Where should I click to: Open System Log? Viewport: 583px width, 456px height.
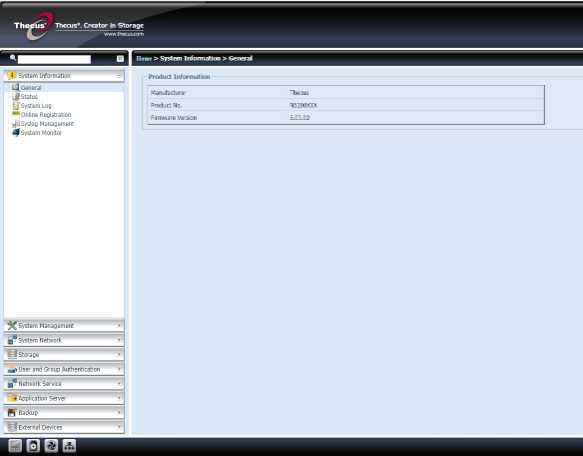tap(36, 106)
